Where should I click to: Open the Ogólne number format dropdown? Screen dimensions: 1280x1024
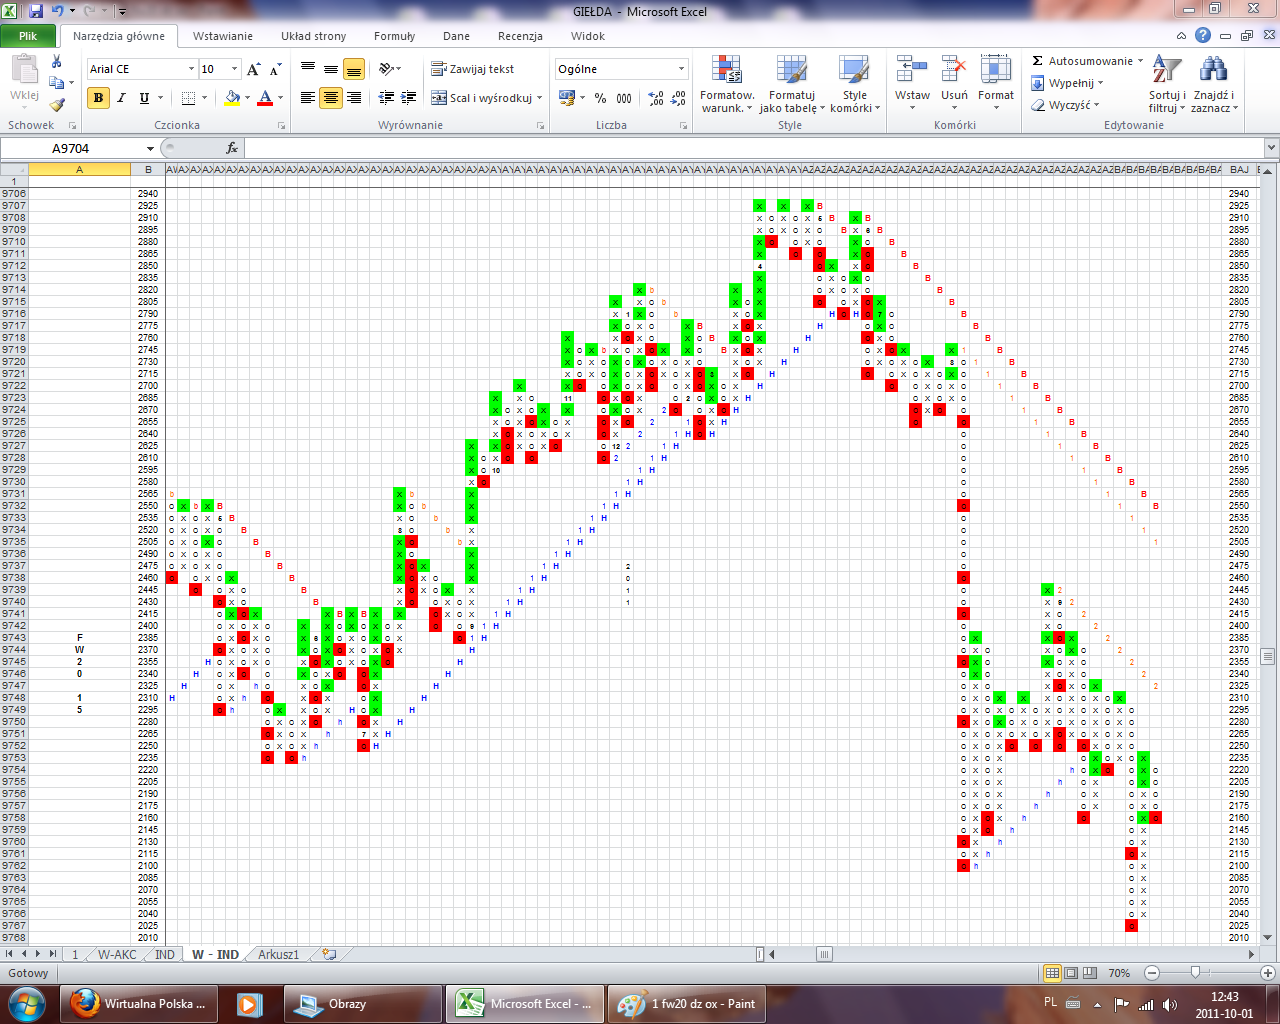coord(681,69)
